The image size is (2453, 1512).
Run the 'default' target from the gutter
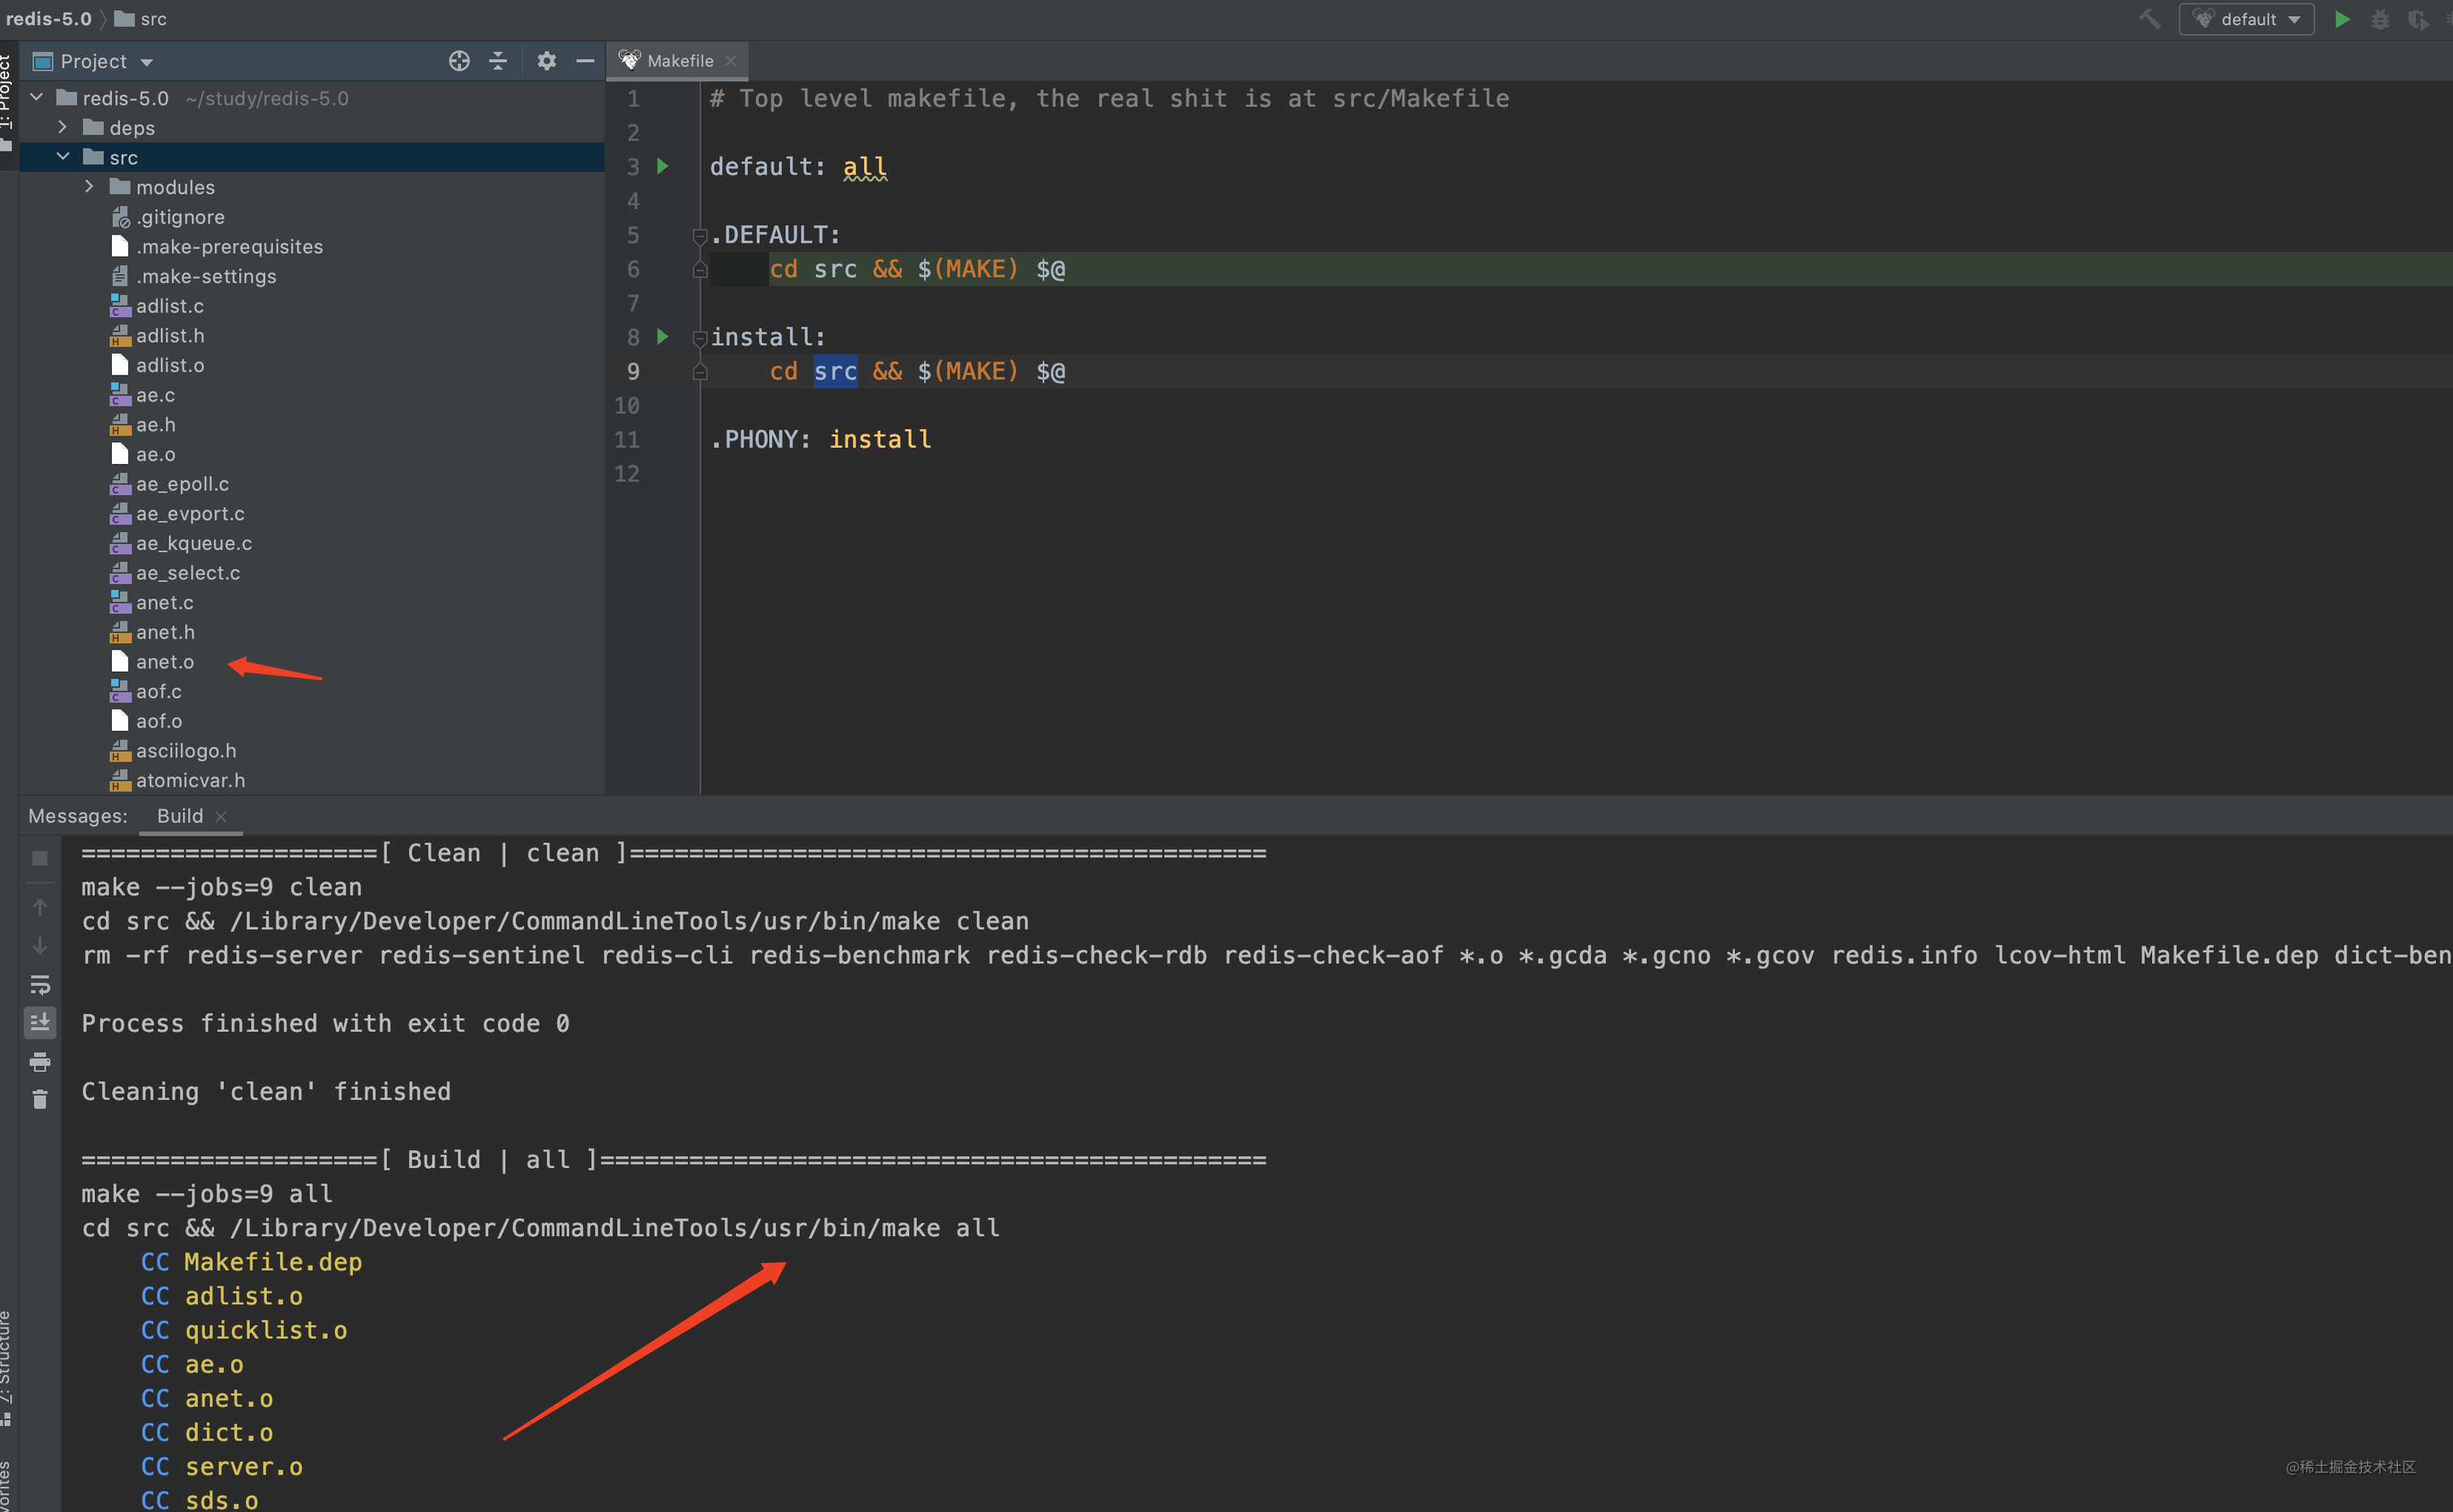(x=663, y=166)
